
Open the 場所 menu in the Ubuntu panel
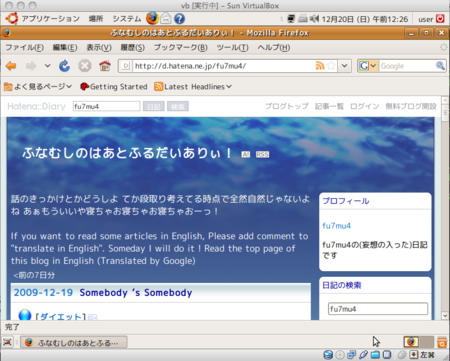[96, 19]
